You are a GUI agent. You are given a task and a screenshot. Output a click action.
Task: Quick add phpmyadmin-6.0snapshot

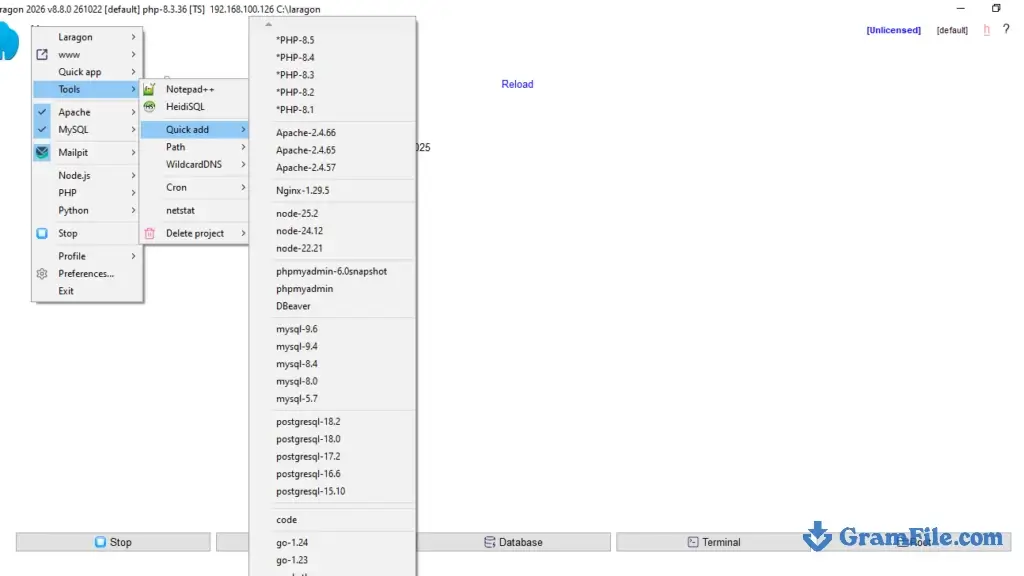pos(333,272)
